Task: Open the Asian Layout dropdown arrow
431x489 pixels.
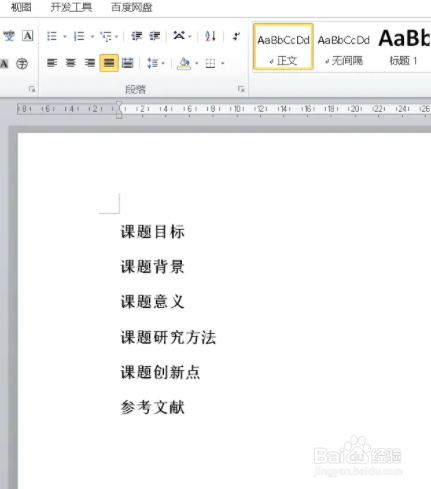Action: [190, 36]
